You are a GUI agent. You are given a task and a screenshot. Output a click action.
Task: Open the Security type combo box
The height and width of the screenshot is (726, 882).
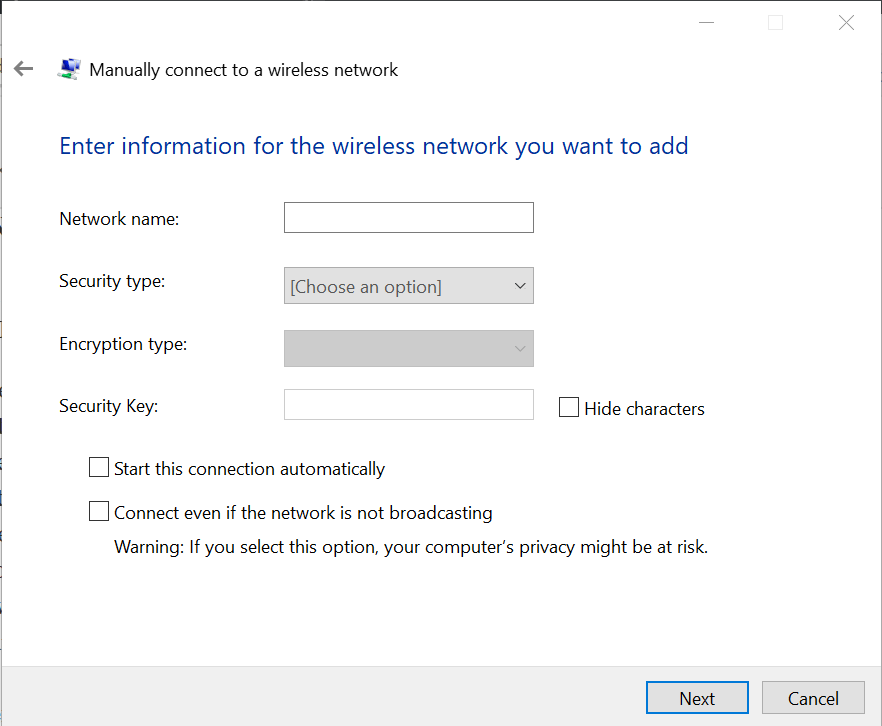pos(409,286)
